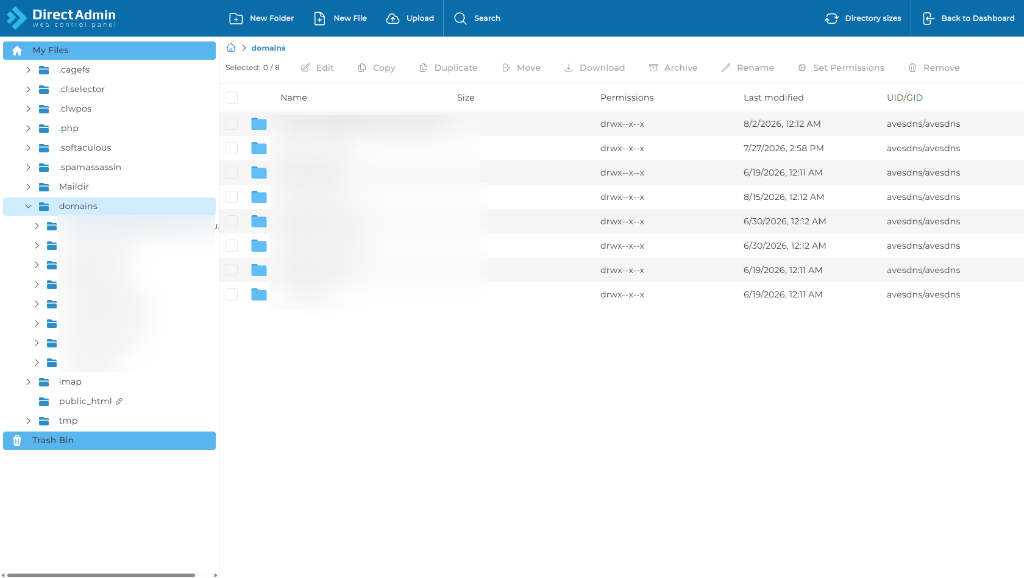Click the New Folder text
This screenshot has width=1024, height=578.
272,18
